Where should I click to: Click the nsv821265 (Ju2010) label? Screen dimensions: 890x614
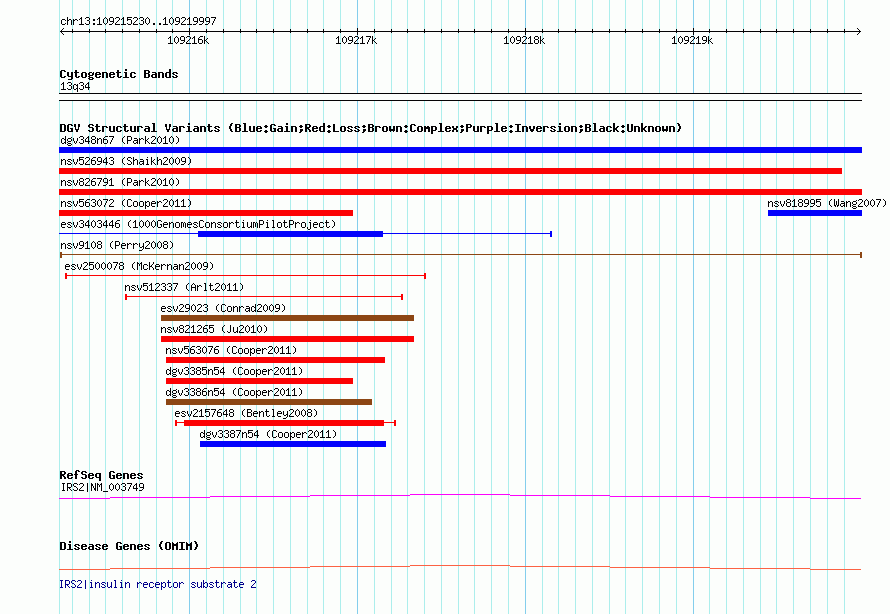[x=214, y=329]
